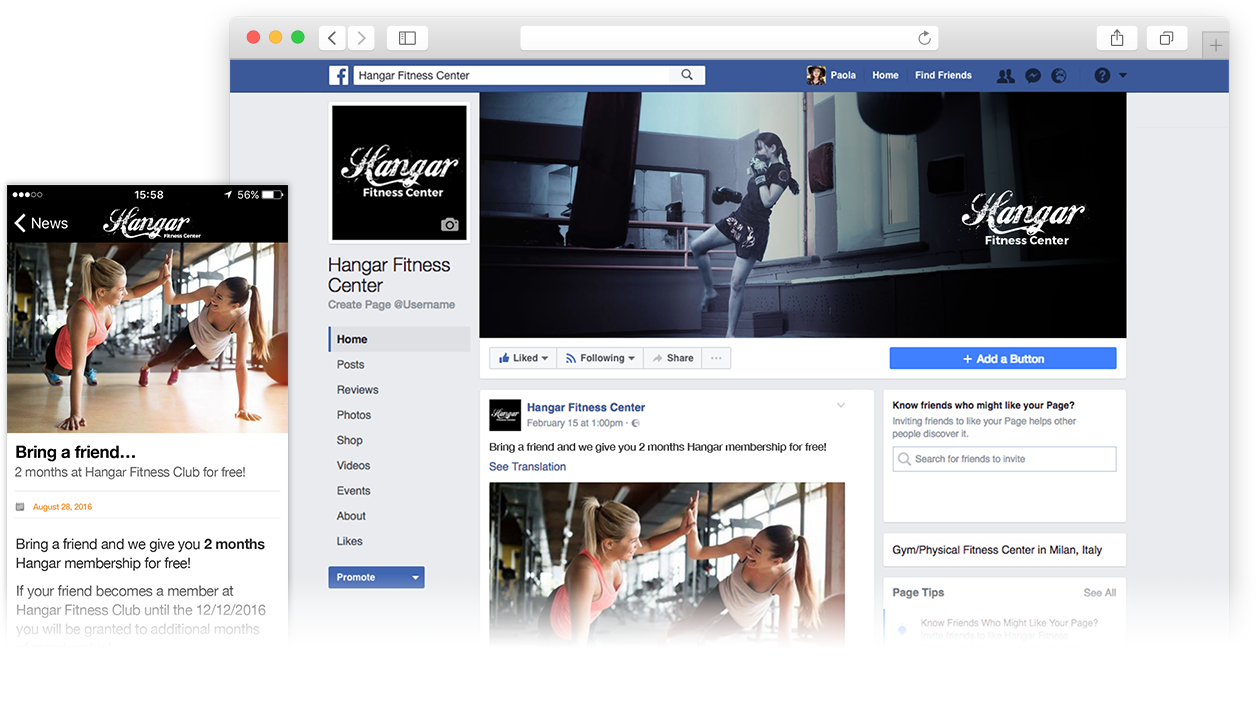Click Create Page @Username link
This screenshot has width=1256, height=721.
tap(391, 305)
